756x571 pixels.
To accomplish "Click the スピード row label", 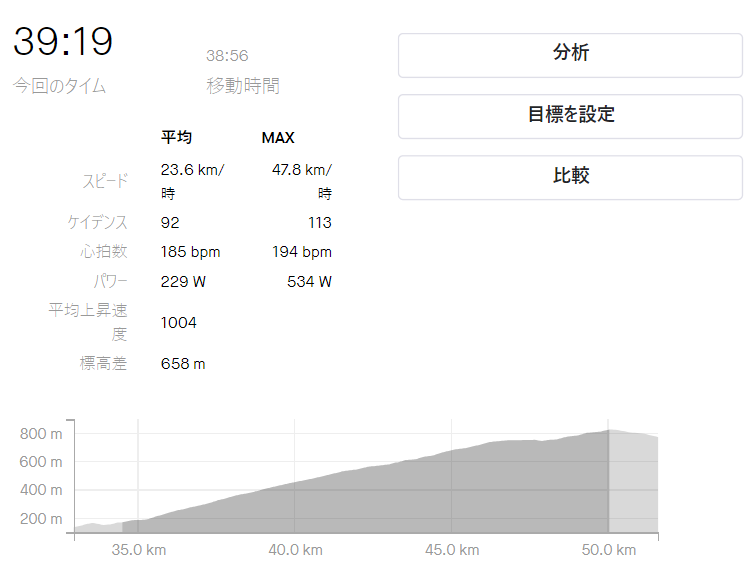I will (105, 181).
